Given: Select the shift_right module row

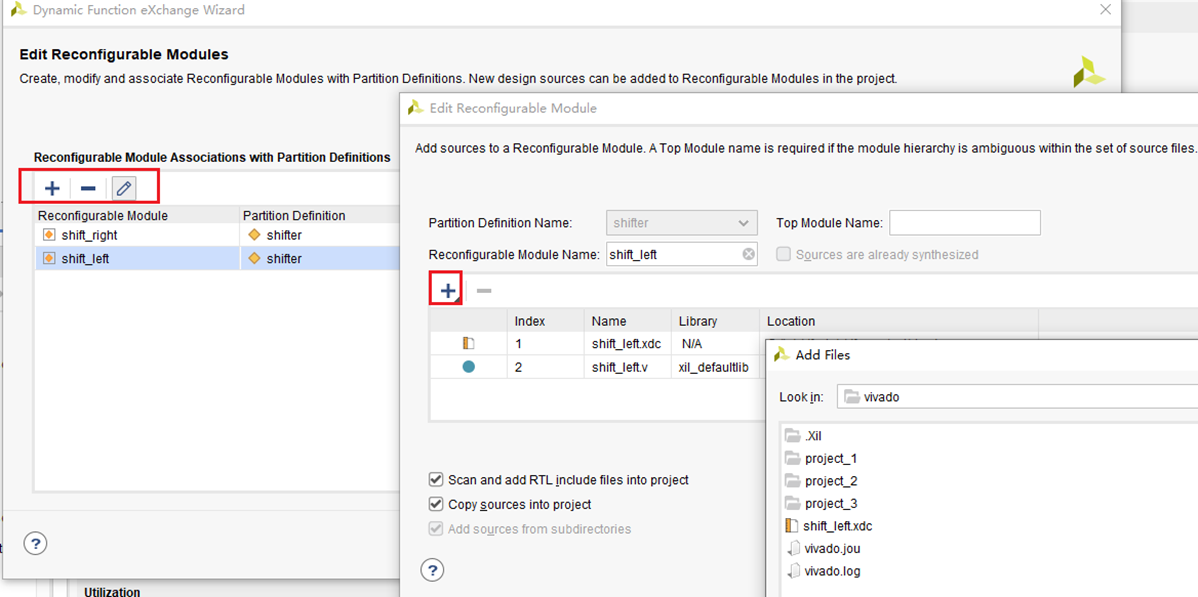Looking at the screenshot, I should (90, 235).
